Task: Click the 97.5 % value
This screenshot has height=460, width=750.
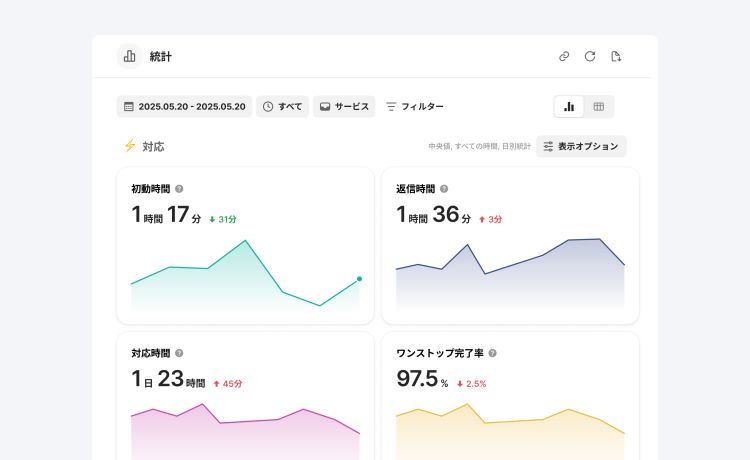Action: (x=422, y=379)
